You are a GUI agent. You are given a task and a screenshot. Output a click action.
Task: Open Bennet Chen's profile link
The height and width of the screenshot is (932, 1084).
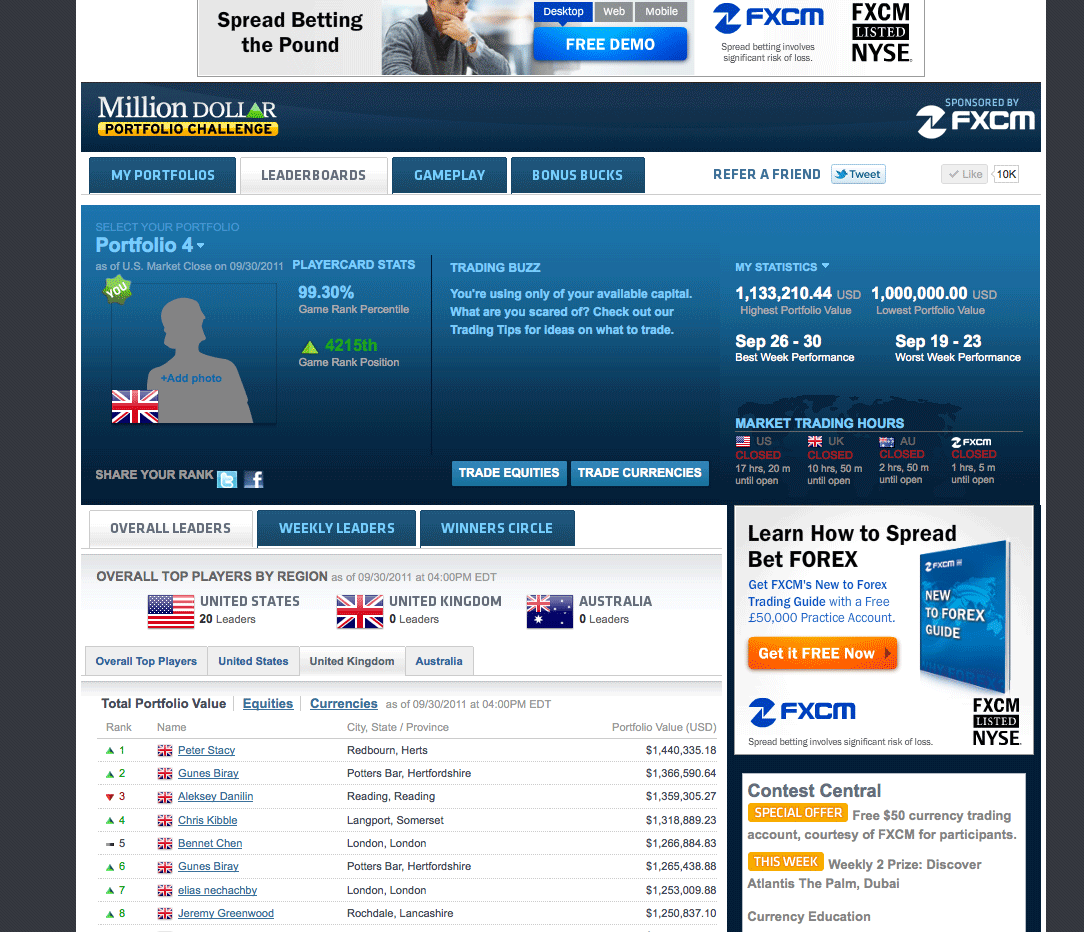(210, 844)
